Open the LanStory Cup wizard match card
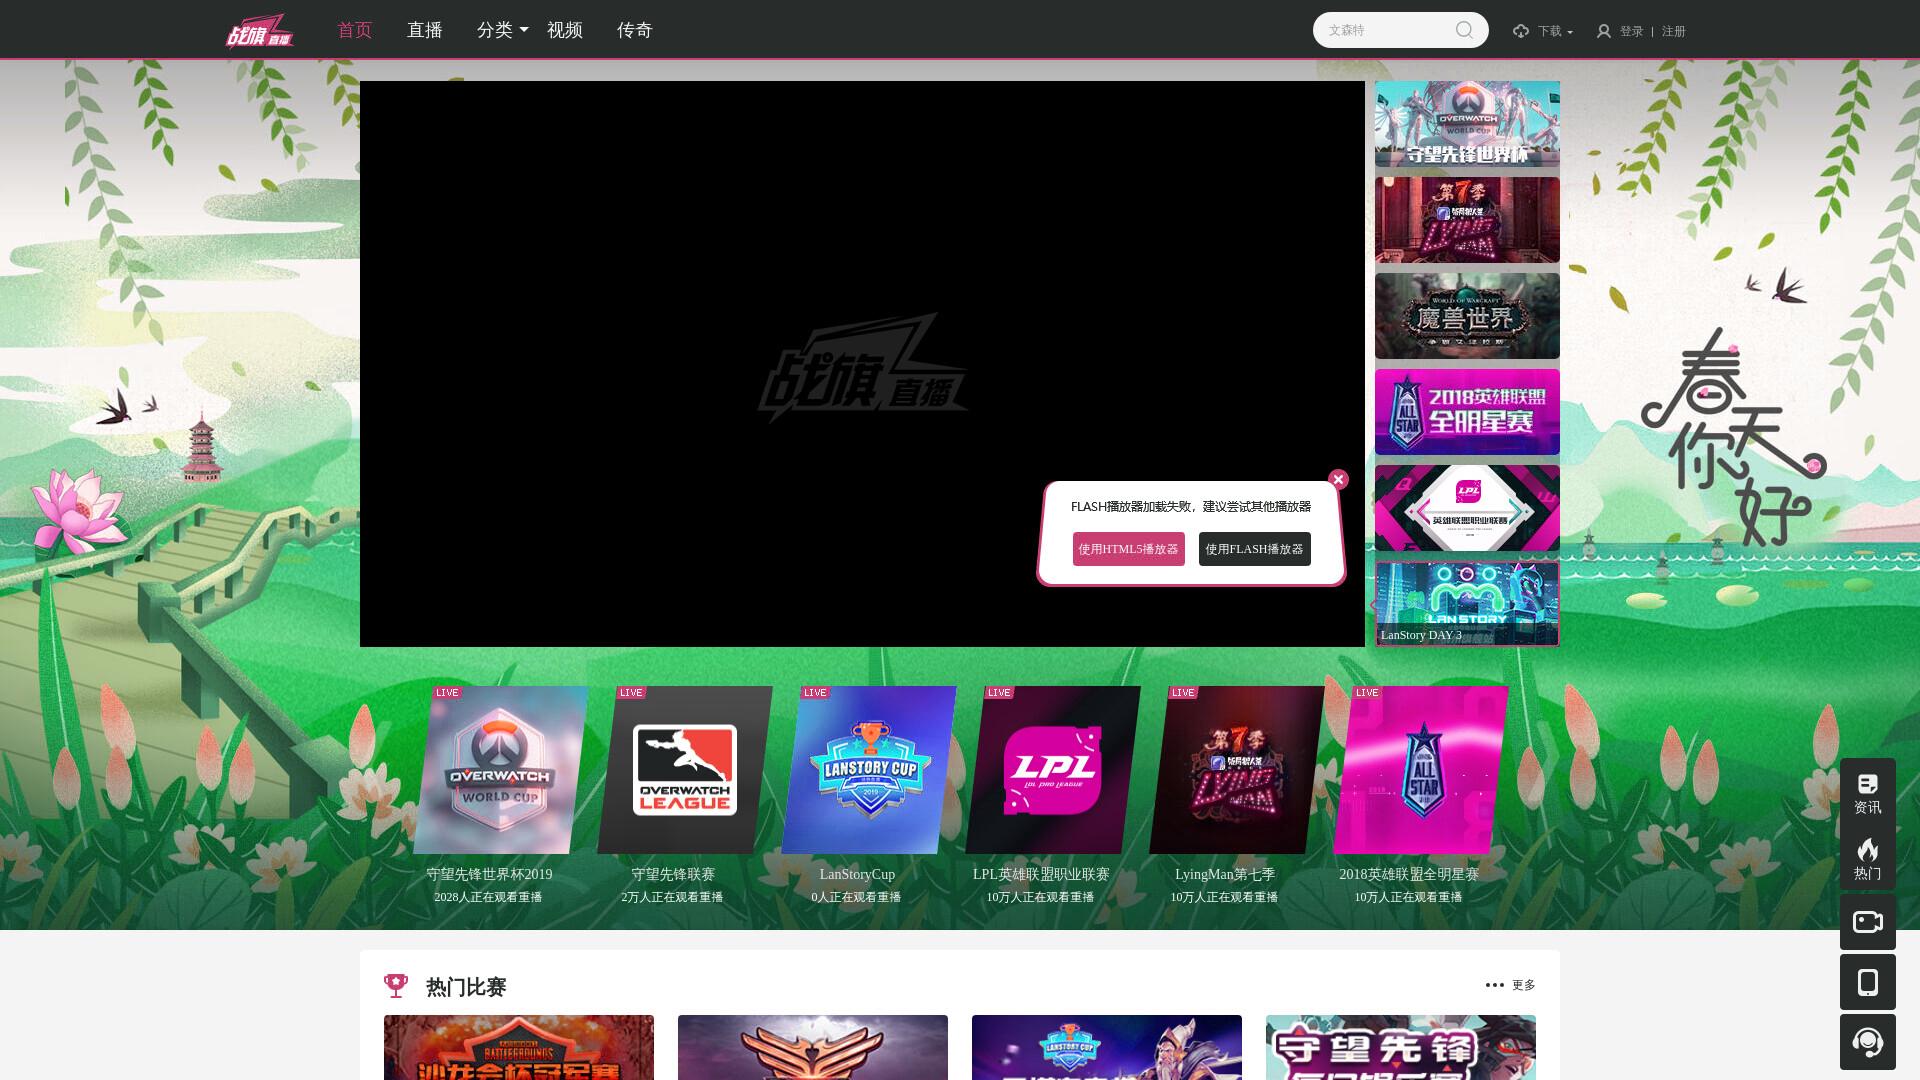The height and width of the screenshot is (1080, 1920). [x=1107, y=1047]
